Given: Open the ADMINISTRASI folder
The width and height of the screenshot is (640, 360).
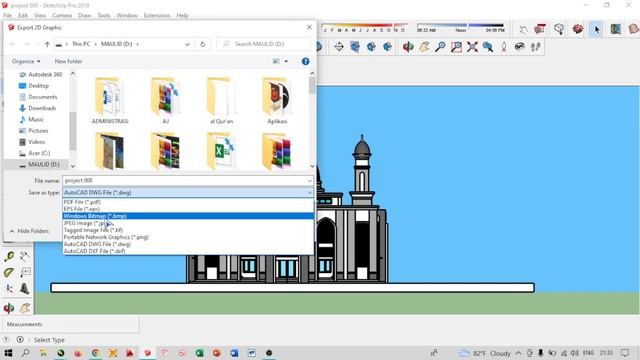Looking at the screenshot, I should pyautogui.click(x=110, y=100).
